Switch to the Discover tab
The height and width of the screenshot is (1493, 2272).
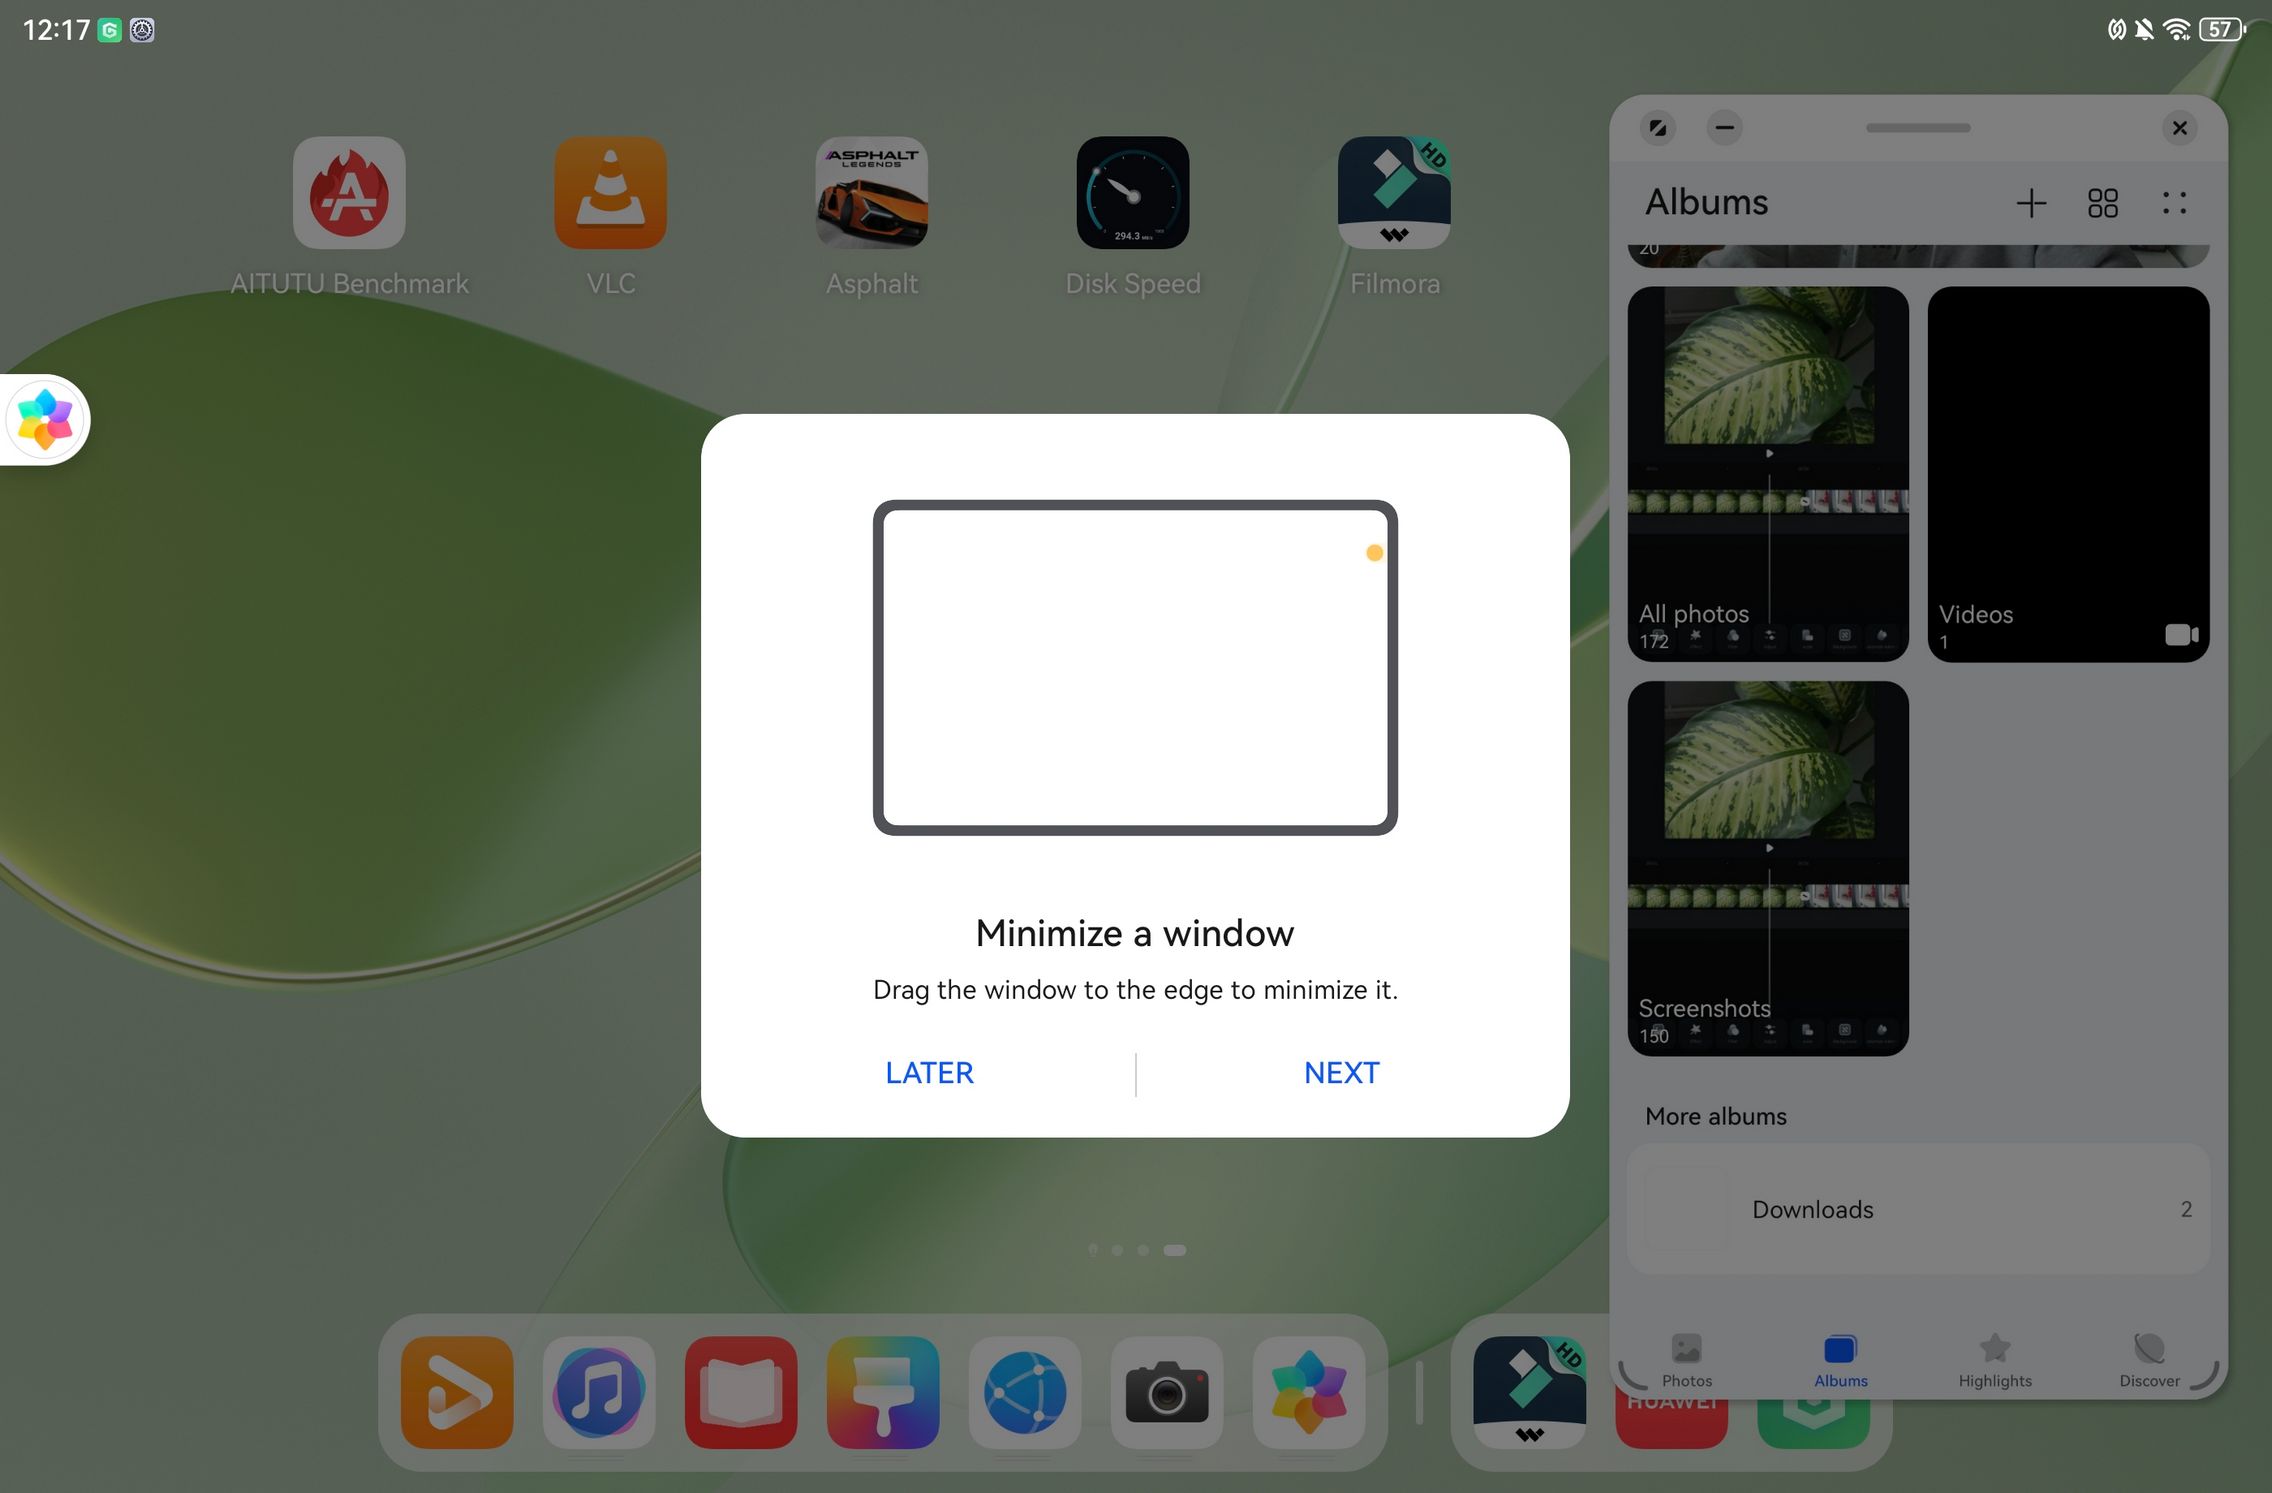click(x=2149, y=1360)
